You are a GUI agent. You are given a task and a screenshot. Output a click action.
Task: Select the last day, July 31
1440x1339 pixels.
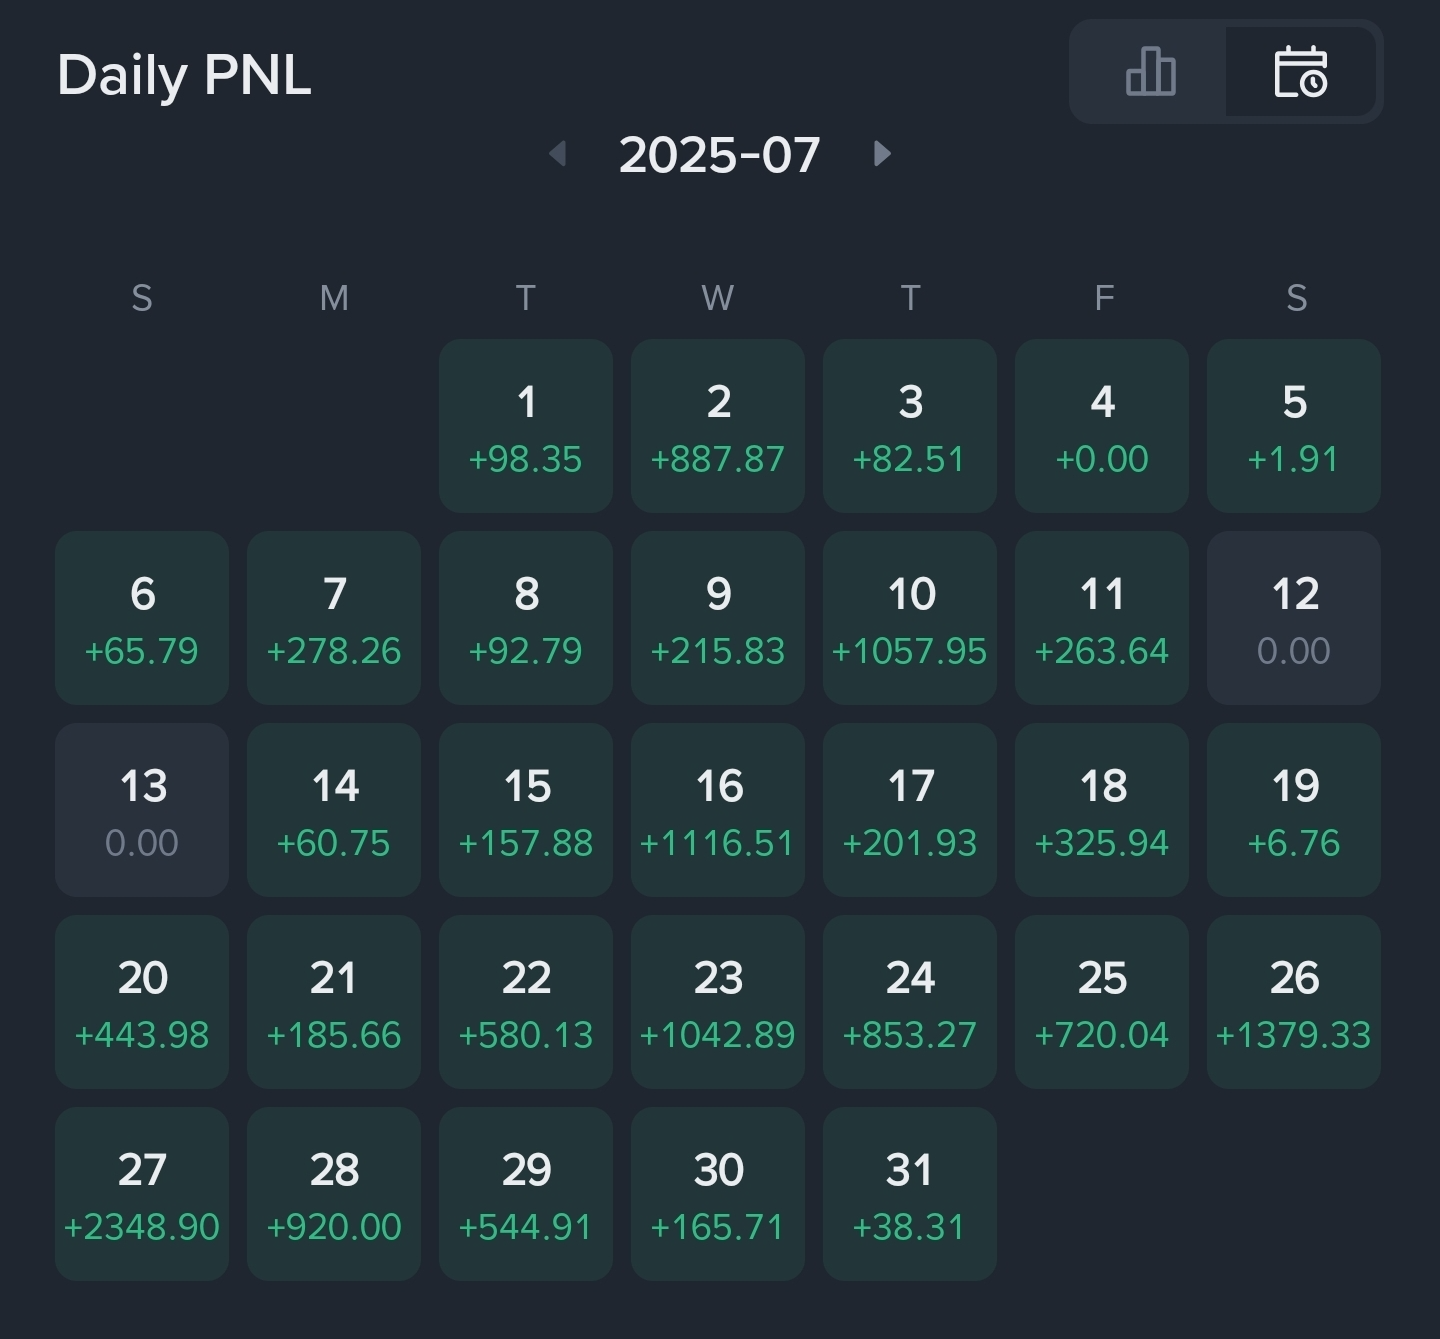tap(910, 1192)
